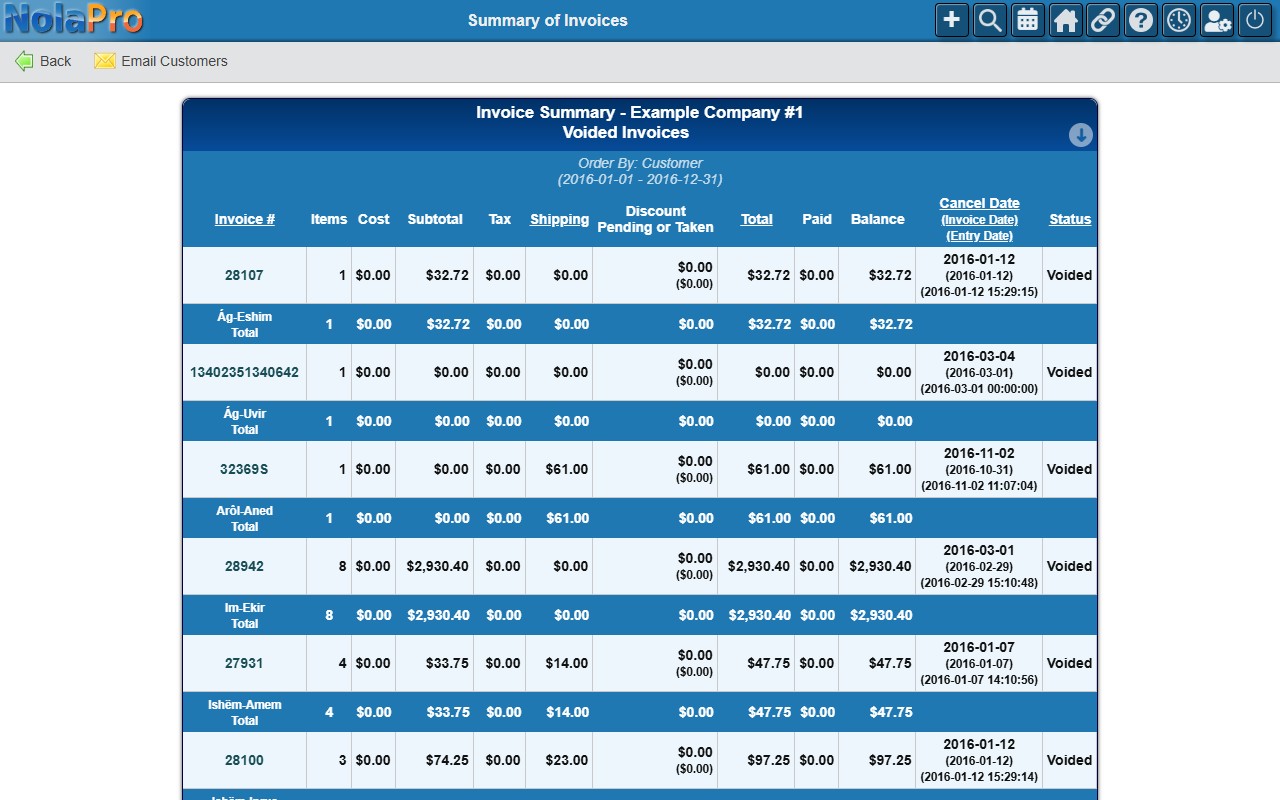Screen dimensions: 1280x800
Task: Sort by Shipping column header
Action: (559, 219)
